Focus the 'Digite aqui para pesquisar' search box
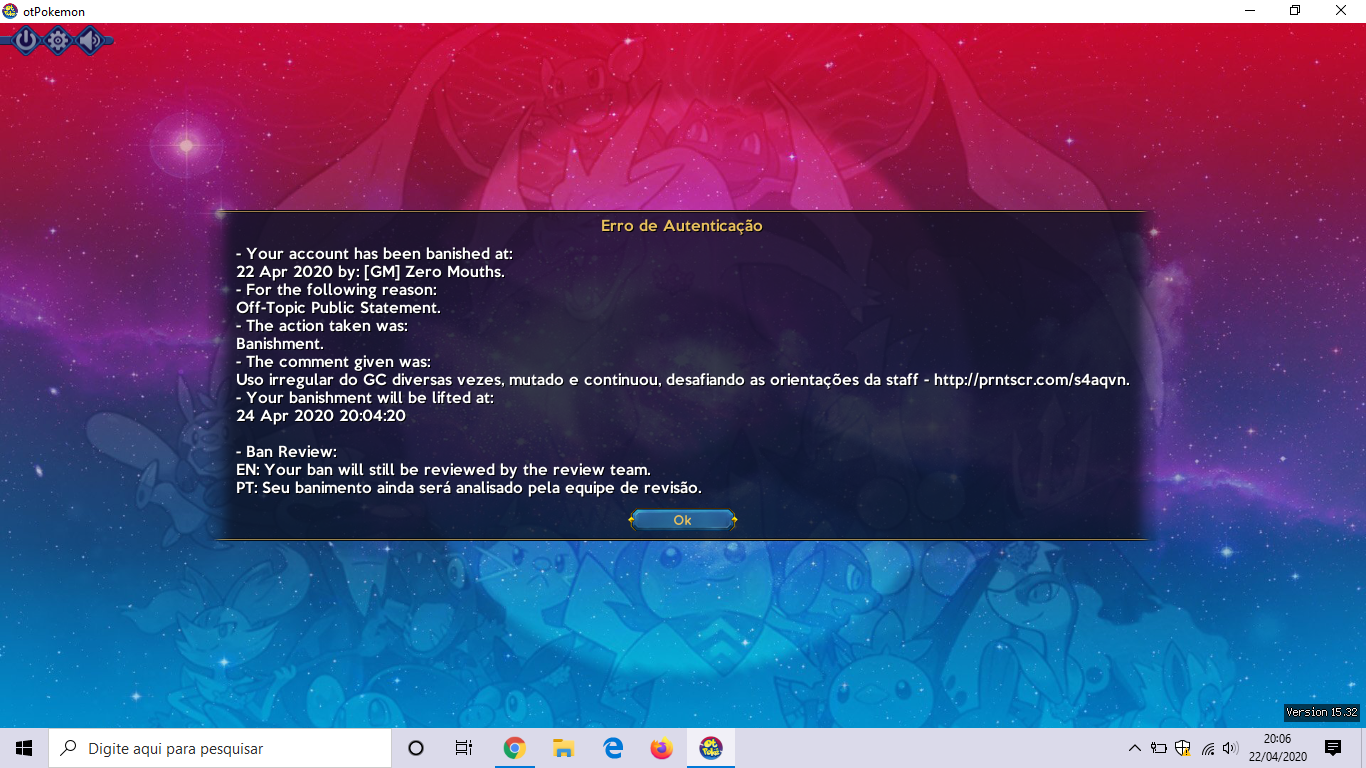This screenshot has height=768, width=1366. 220,748
